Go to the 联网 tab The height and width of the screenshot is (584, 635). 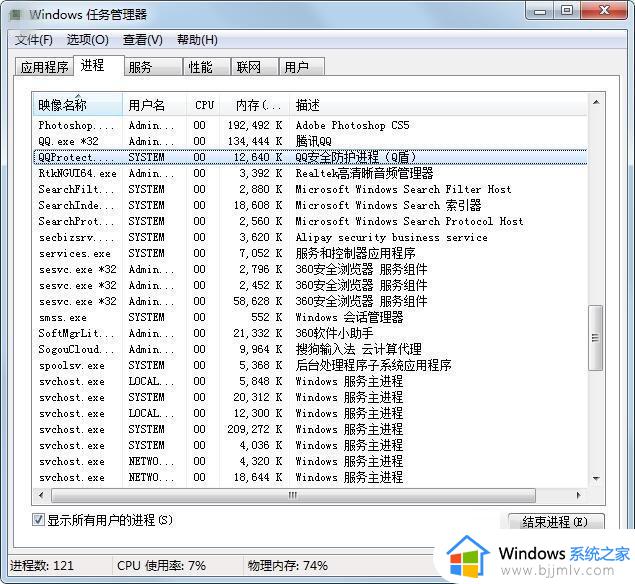coord(255,67)
